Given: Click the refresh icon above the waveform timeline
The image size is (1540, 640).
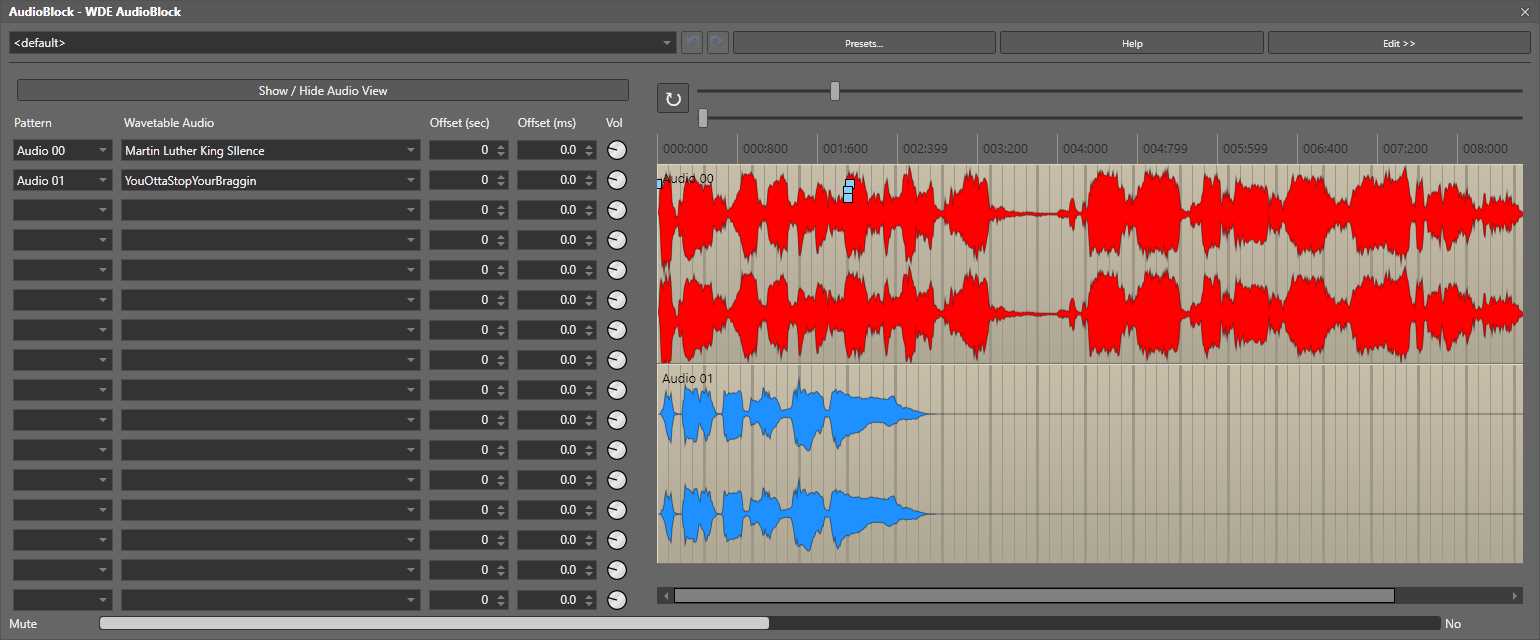Looking at the screenshot, I should click(672, 97).
